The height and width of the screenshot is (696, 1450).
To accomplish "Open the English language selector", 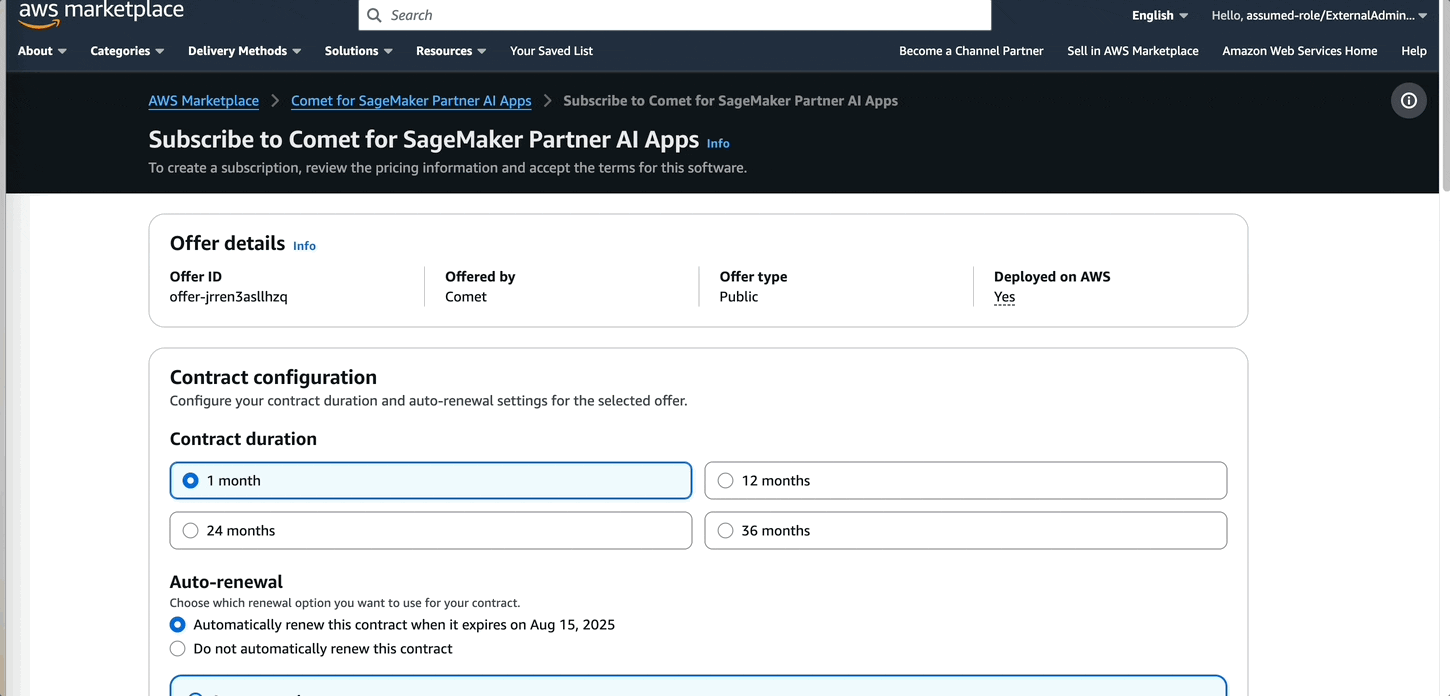I will 1160,15.
